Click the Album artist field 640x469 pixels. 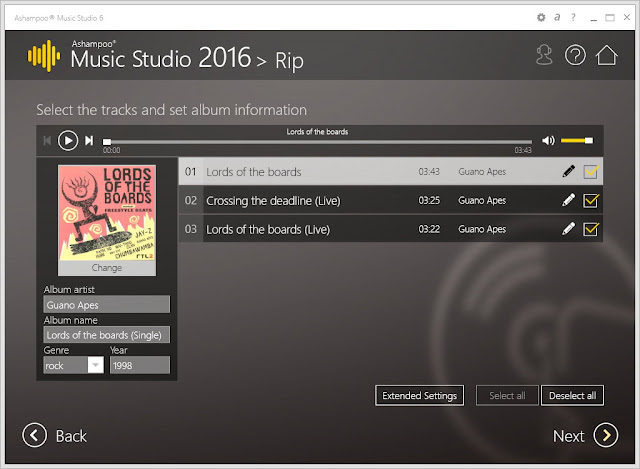(107, 305)
